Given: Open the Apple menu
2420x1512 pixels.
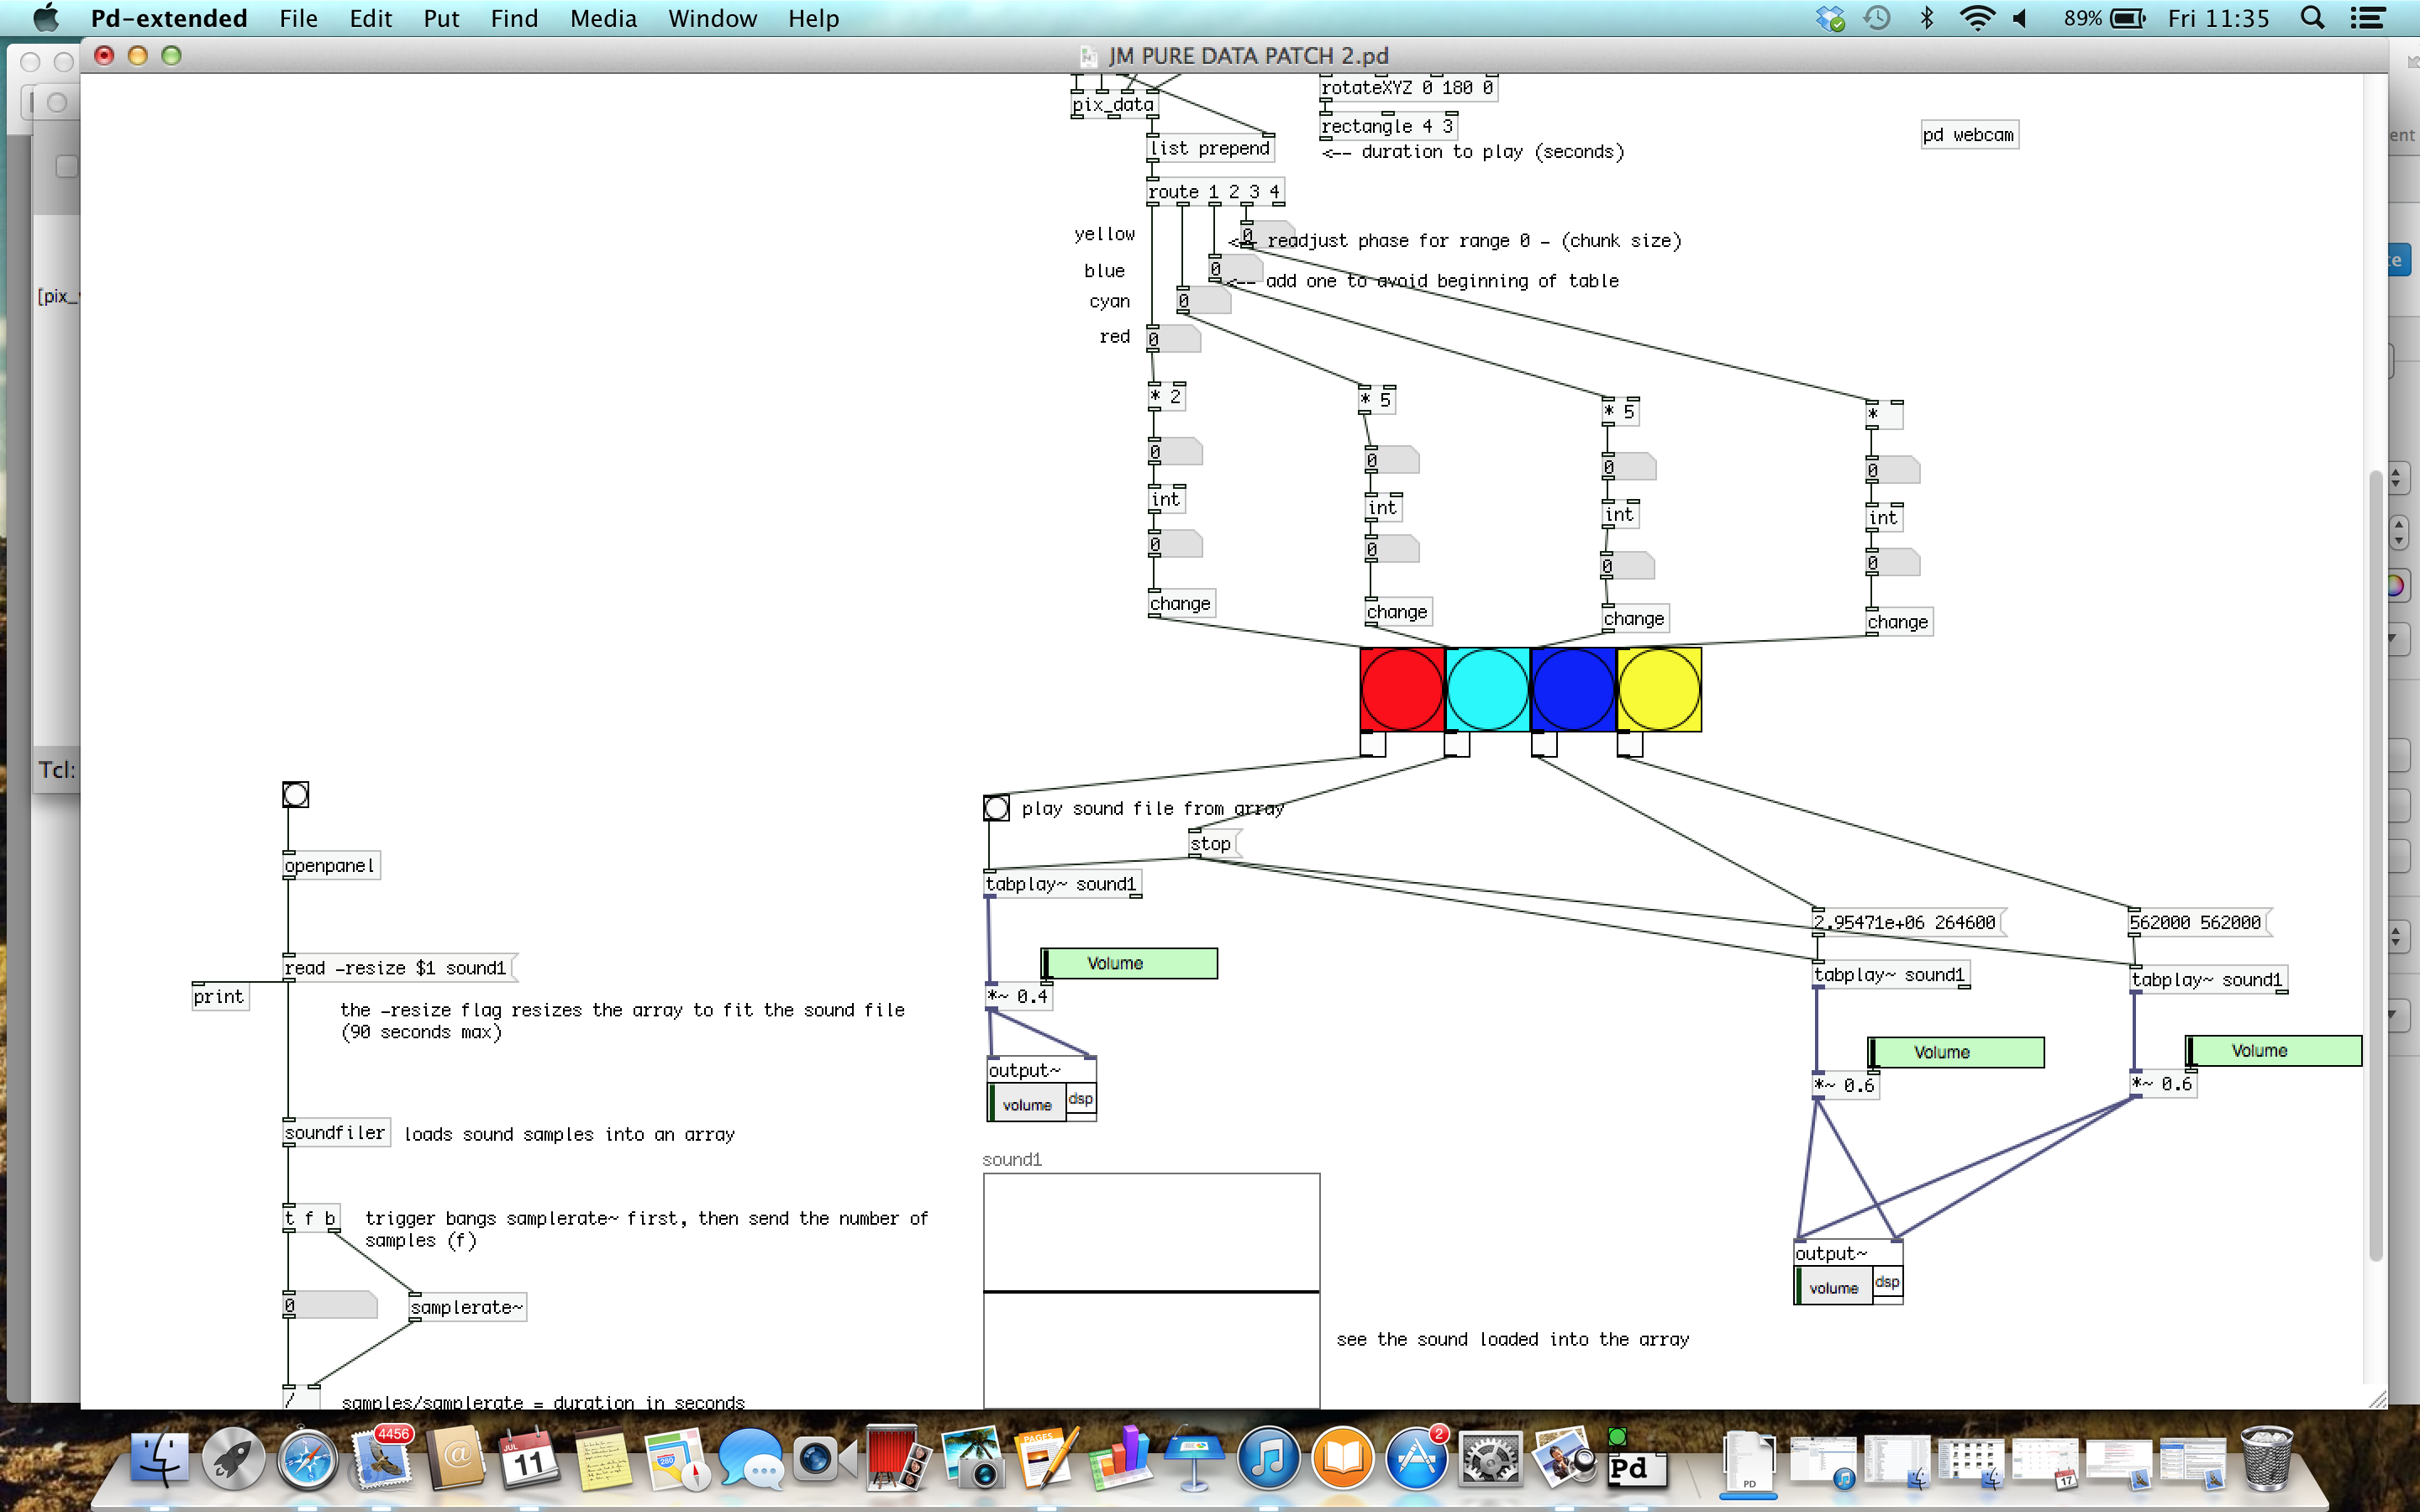Looking at the screenshot, I should (x=46, y=18).
